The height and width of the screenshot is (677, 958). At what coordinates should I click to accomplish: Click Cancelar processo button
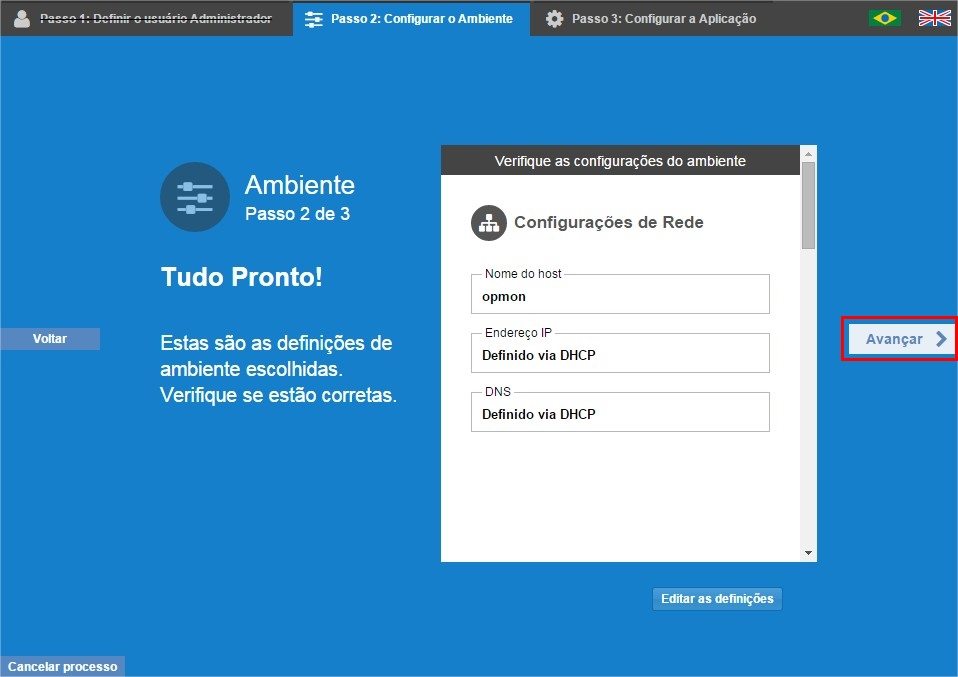tap(62, 666)
